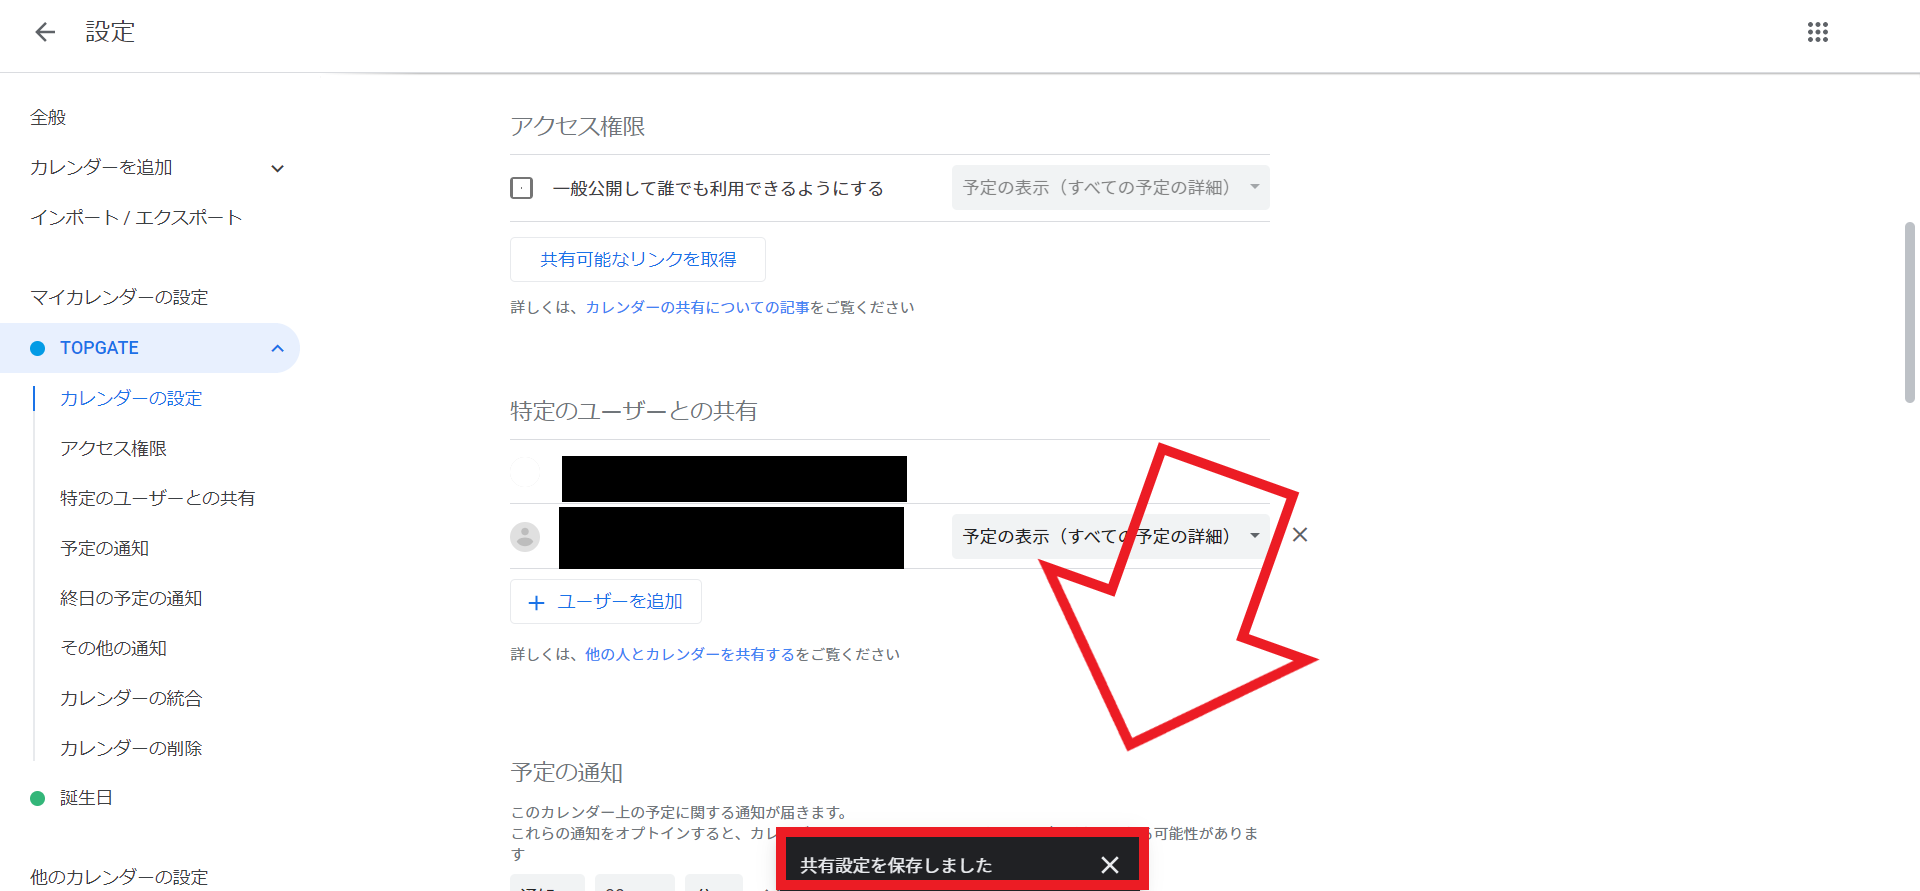This screenshot has width=1920, height=891.
Task: Open インポート / エクスポート settings
Action: click(136, 217)
